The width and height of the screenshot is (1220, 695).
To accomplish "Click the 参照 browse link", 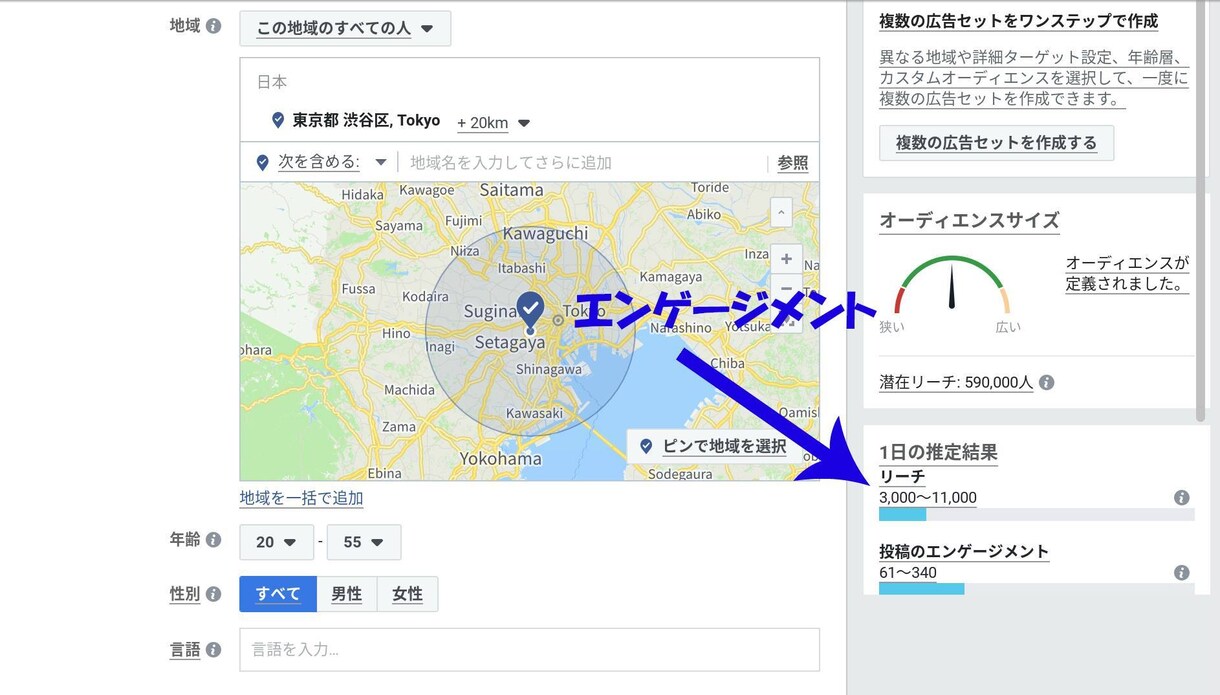I will click(793, 163).
